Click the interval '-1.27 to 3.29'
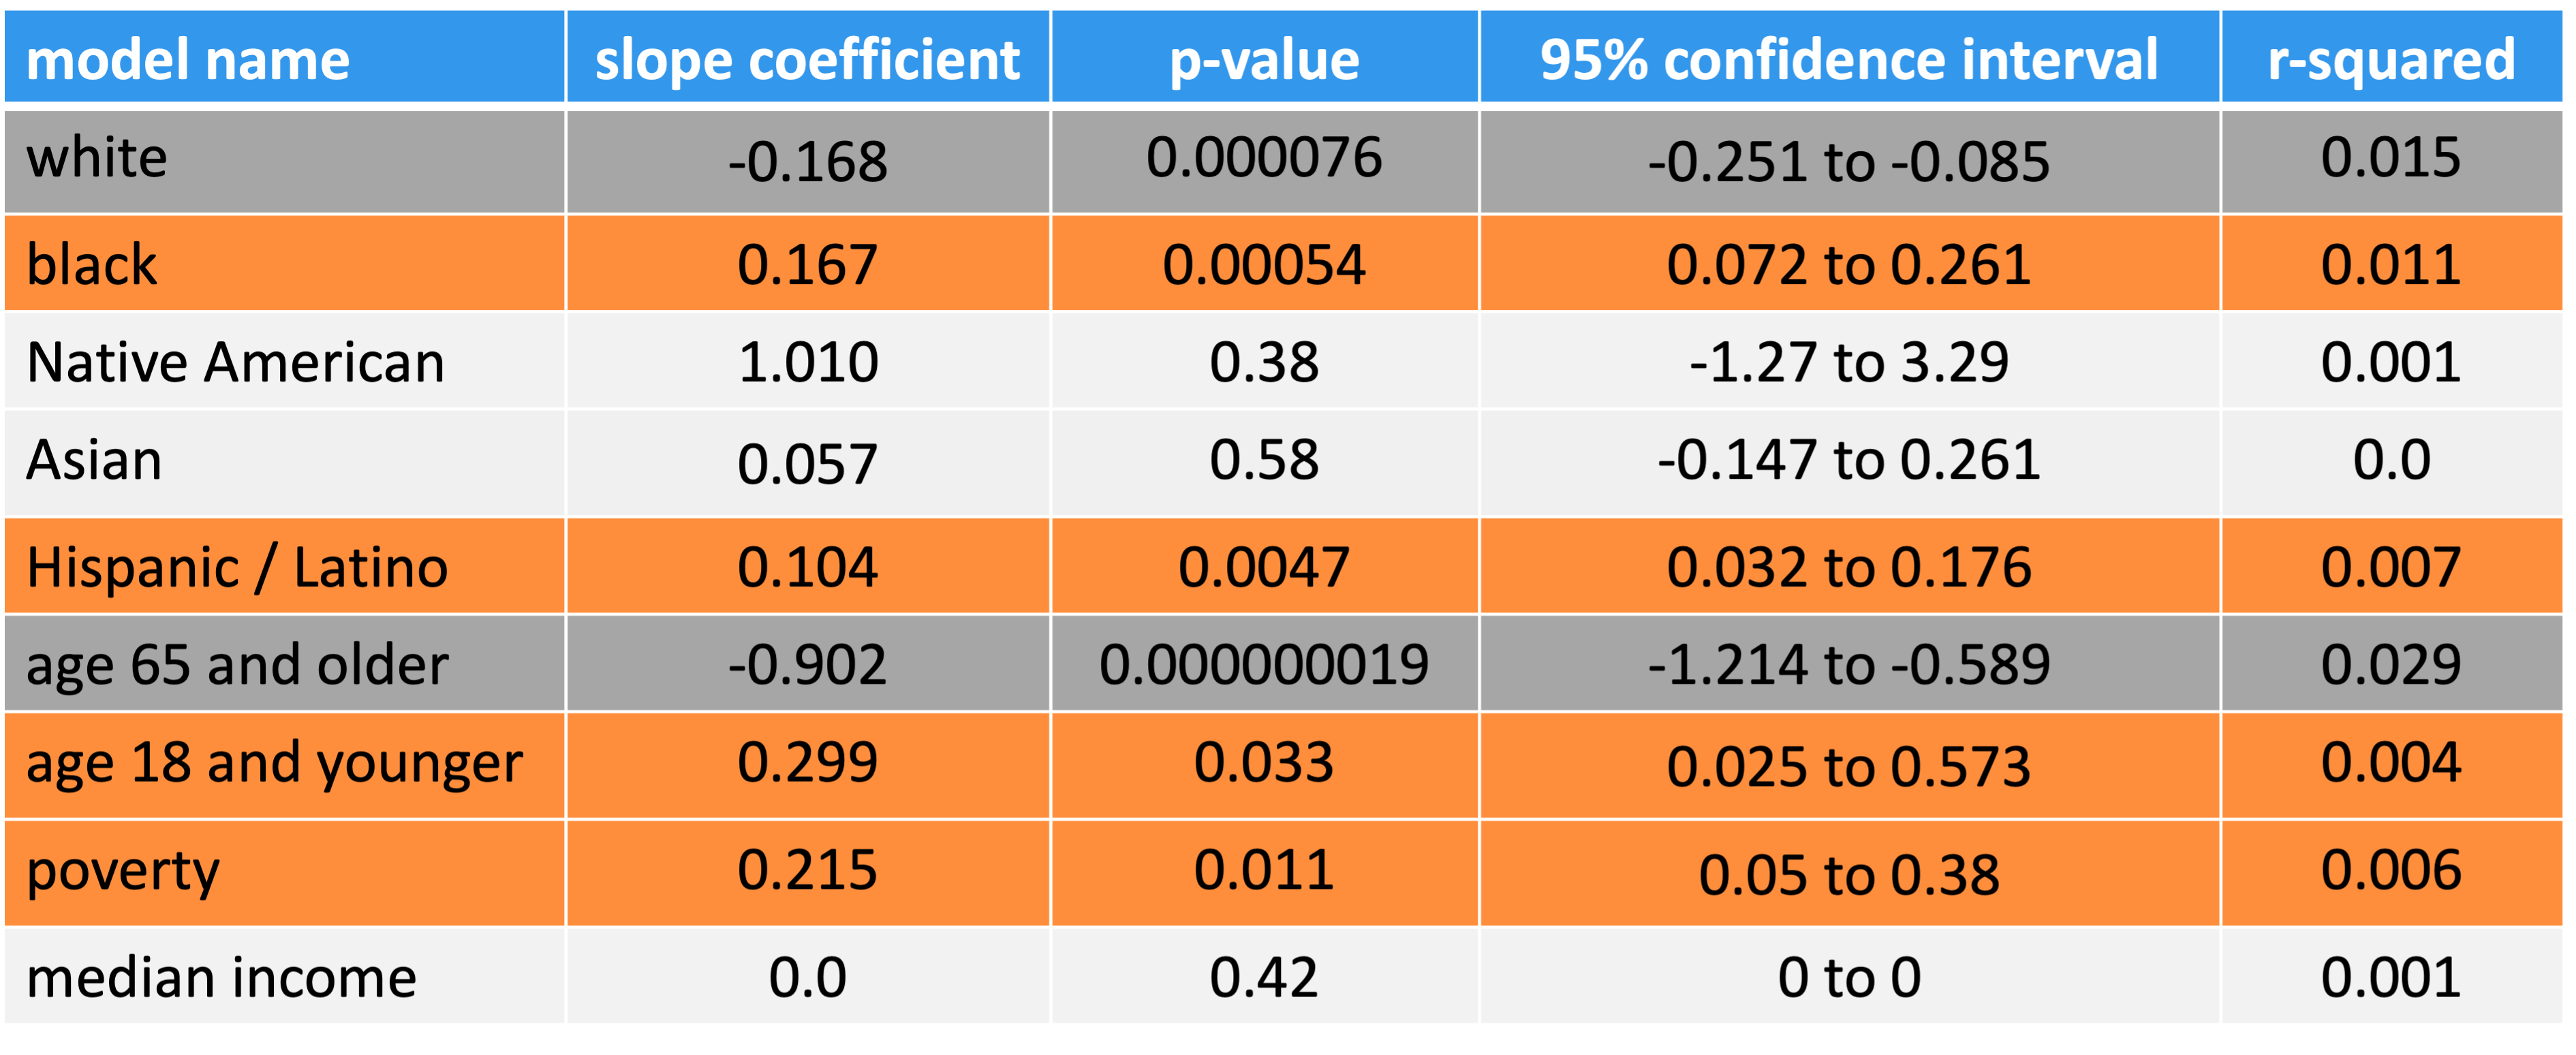Screen dimensions: 2576x1055 1848,362
